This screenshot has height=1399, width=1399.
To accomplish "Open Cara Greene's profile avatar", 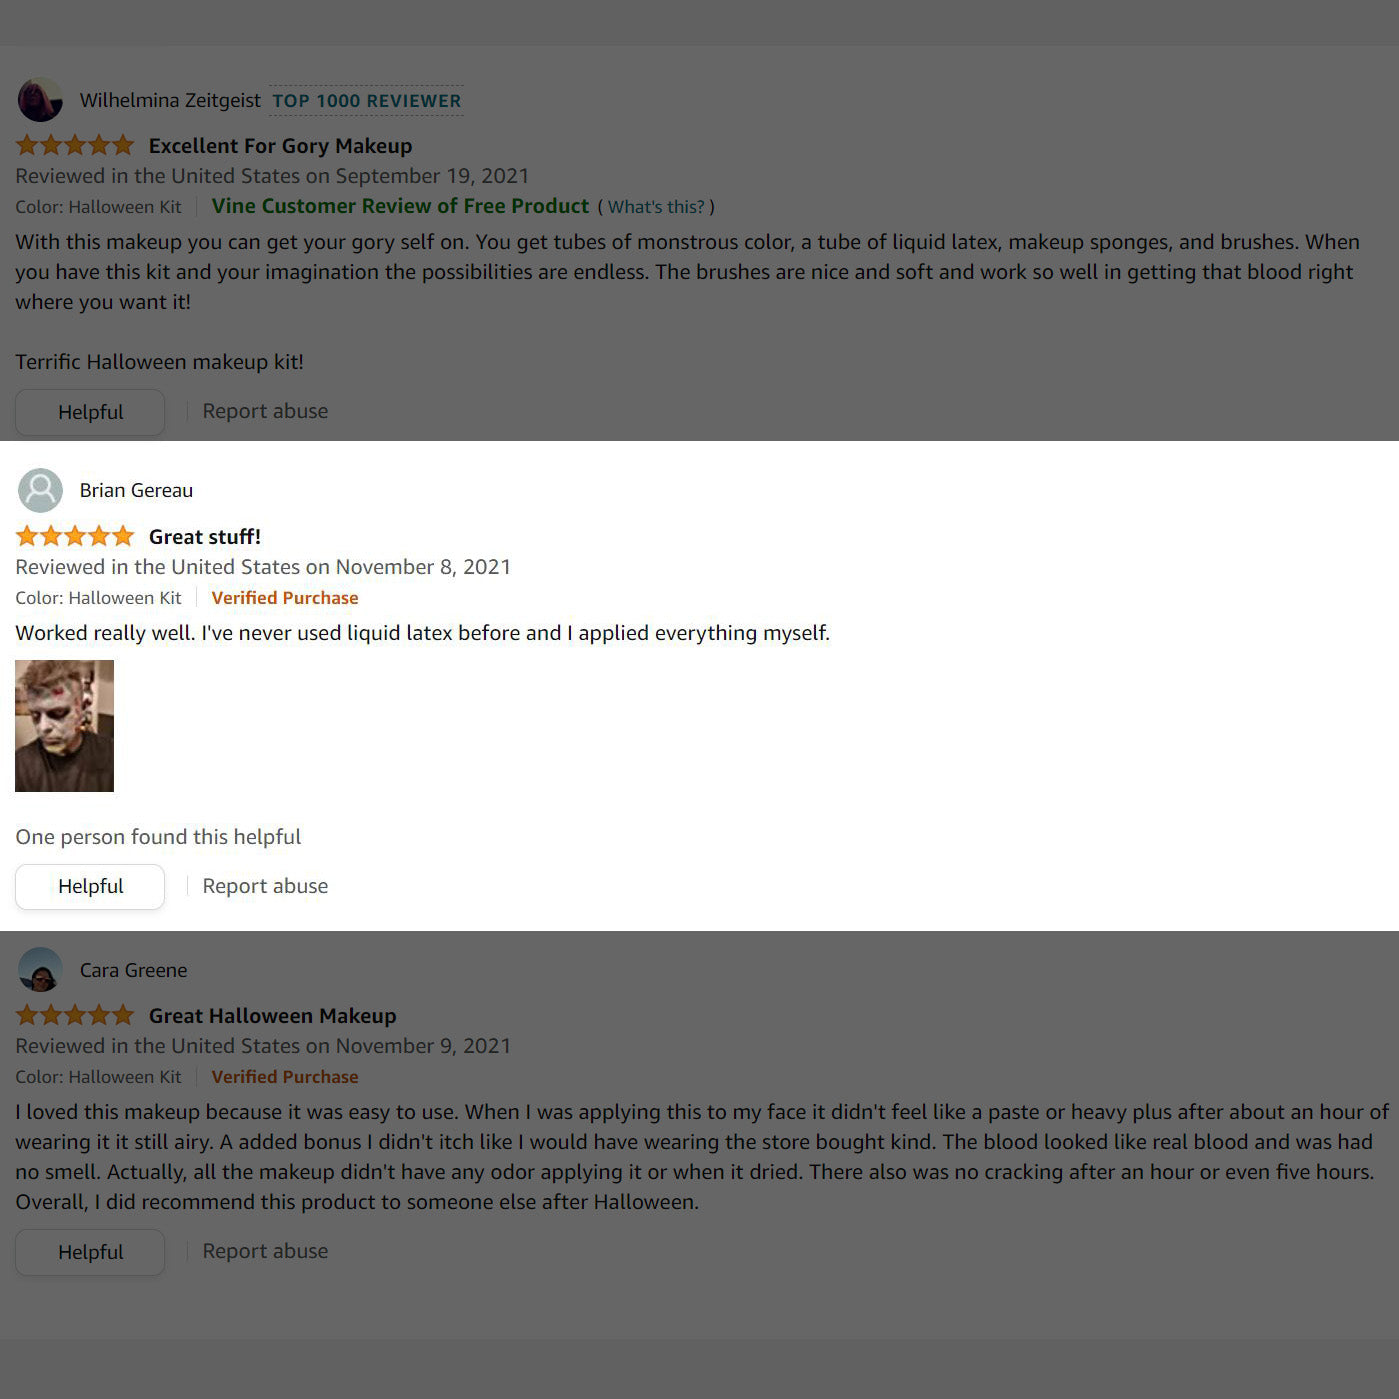I will tap(40, 970).
